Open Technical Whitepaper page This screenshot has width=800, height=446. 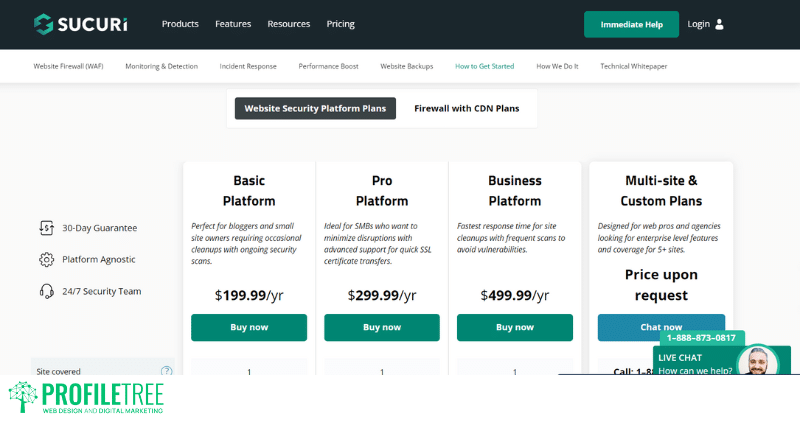(634, 66)
